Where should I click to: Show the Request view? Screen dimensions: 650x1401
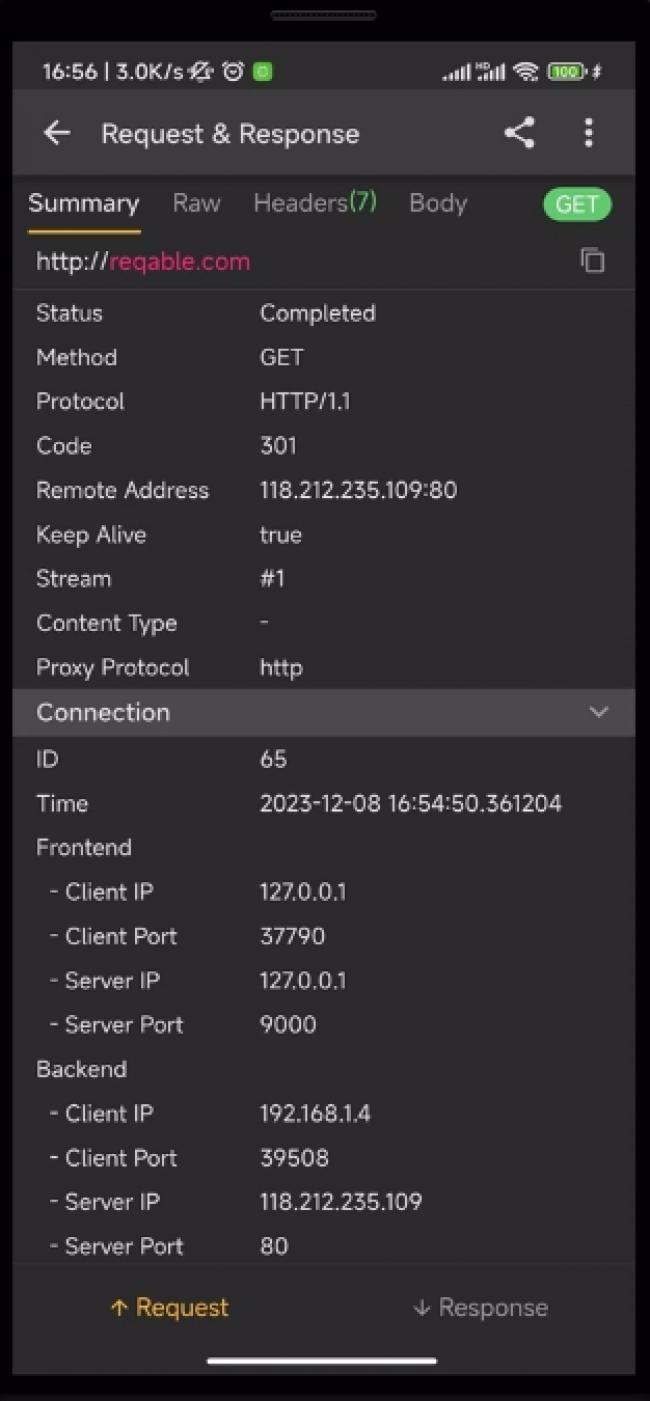pyautogui.click(x=169, y=1307)
